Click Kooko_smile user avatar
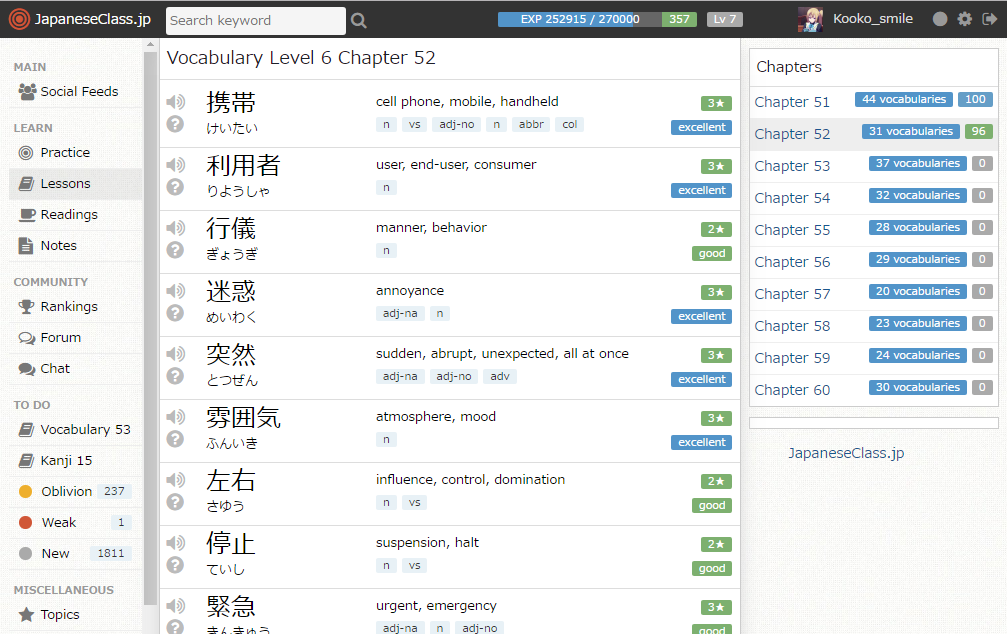 (811, 19)
